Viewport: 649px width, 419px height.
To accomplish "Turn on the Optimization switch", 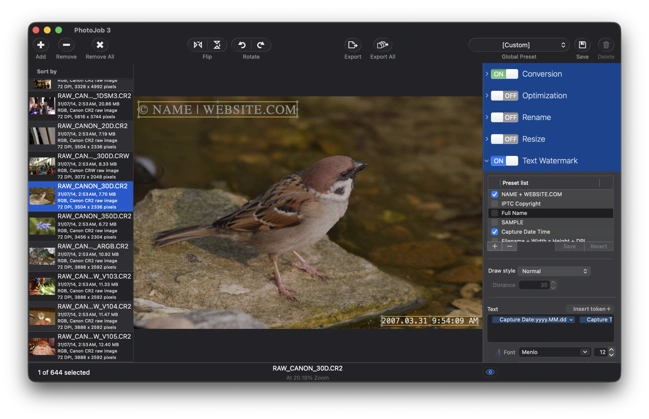I will [x=504, y=96].
